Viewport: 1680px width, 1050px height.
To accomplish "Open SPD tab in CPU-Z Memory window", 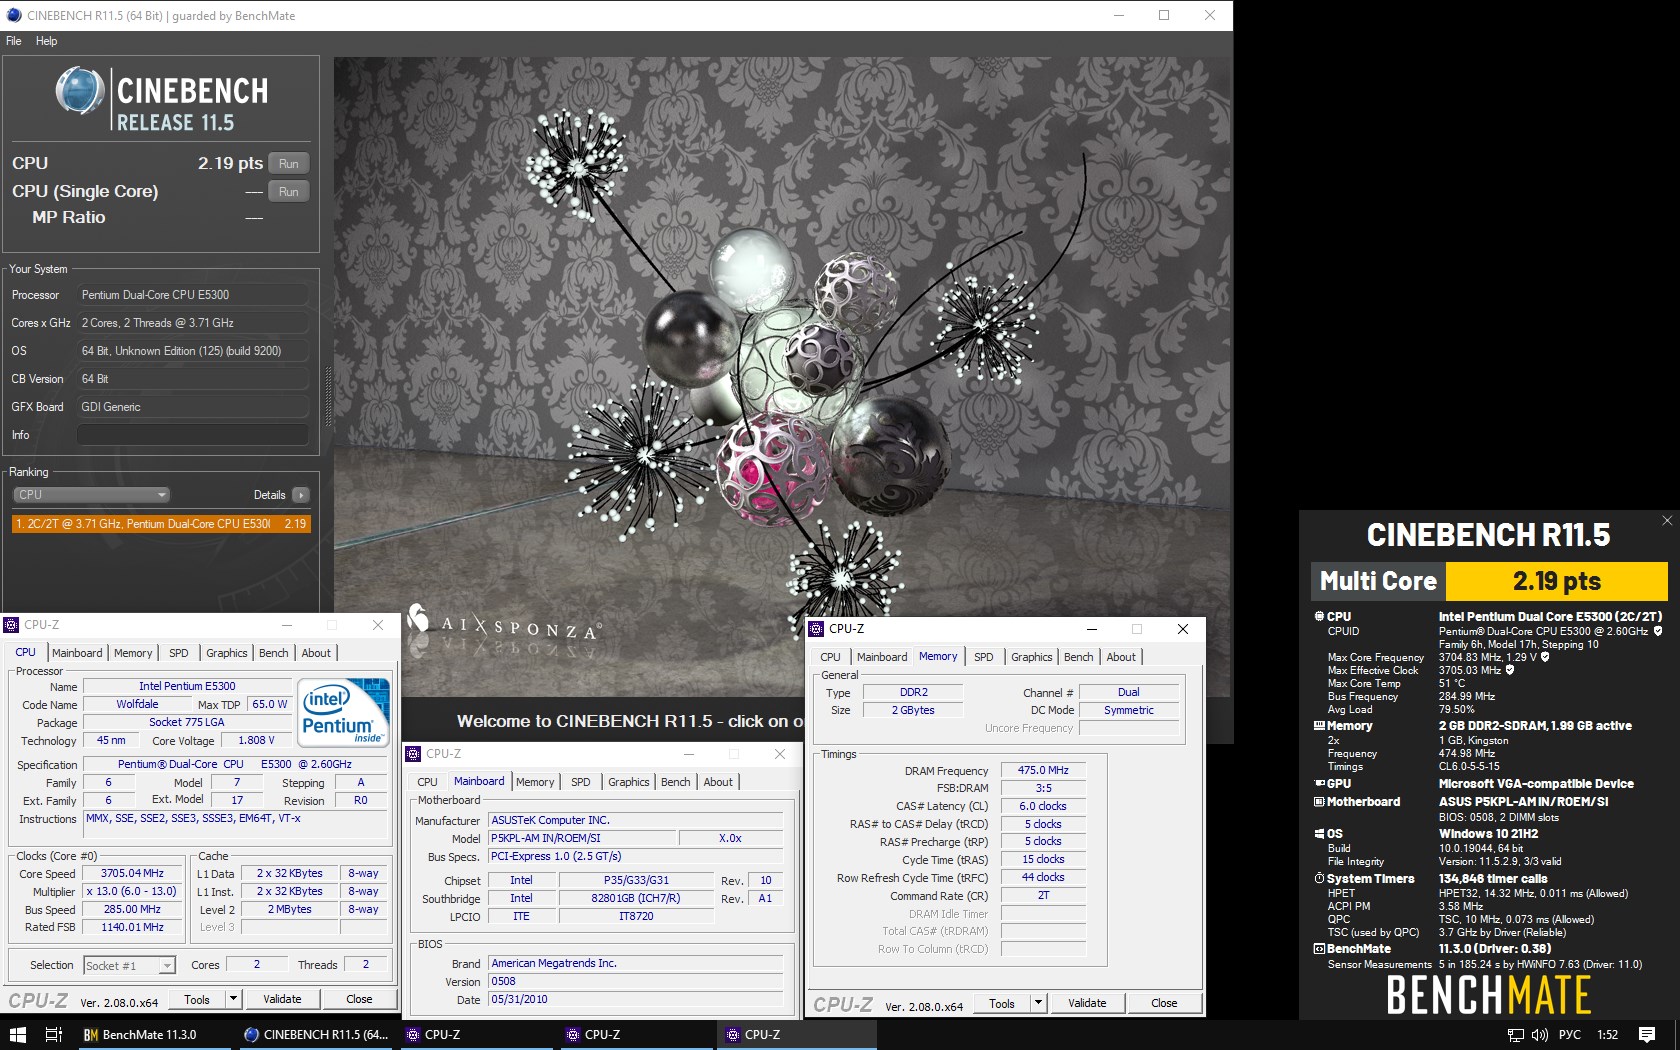I will [x=984, y=657].
